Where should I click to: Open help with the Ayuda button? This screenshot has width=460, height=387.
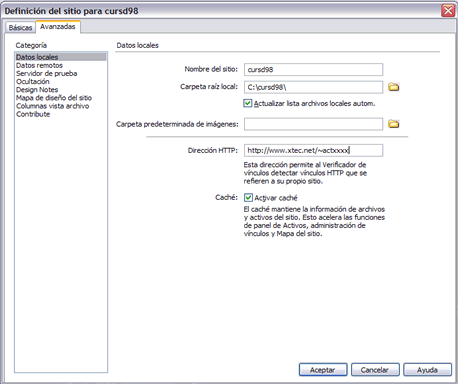pyautogui.click(x=427, y=370)
